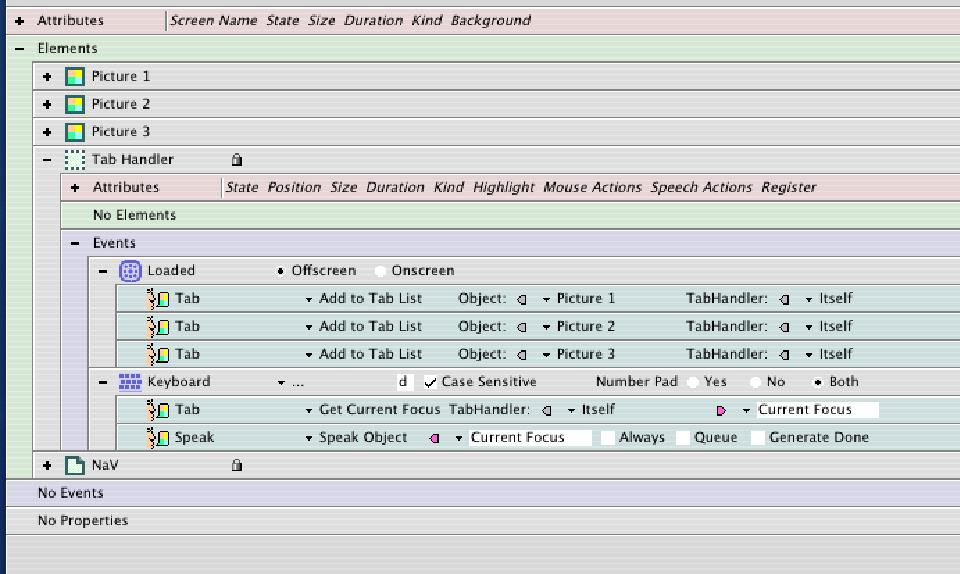960x574 pixels.
Task: Collapse the Tab Handler element
Action: coord(47,160)
